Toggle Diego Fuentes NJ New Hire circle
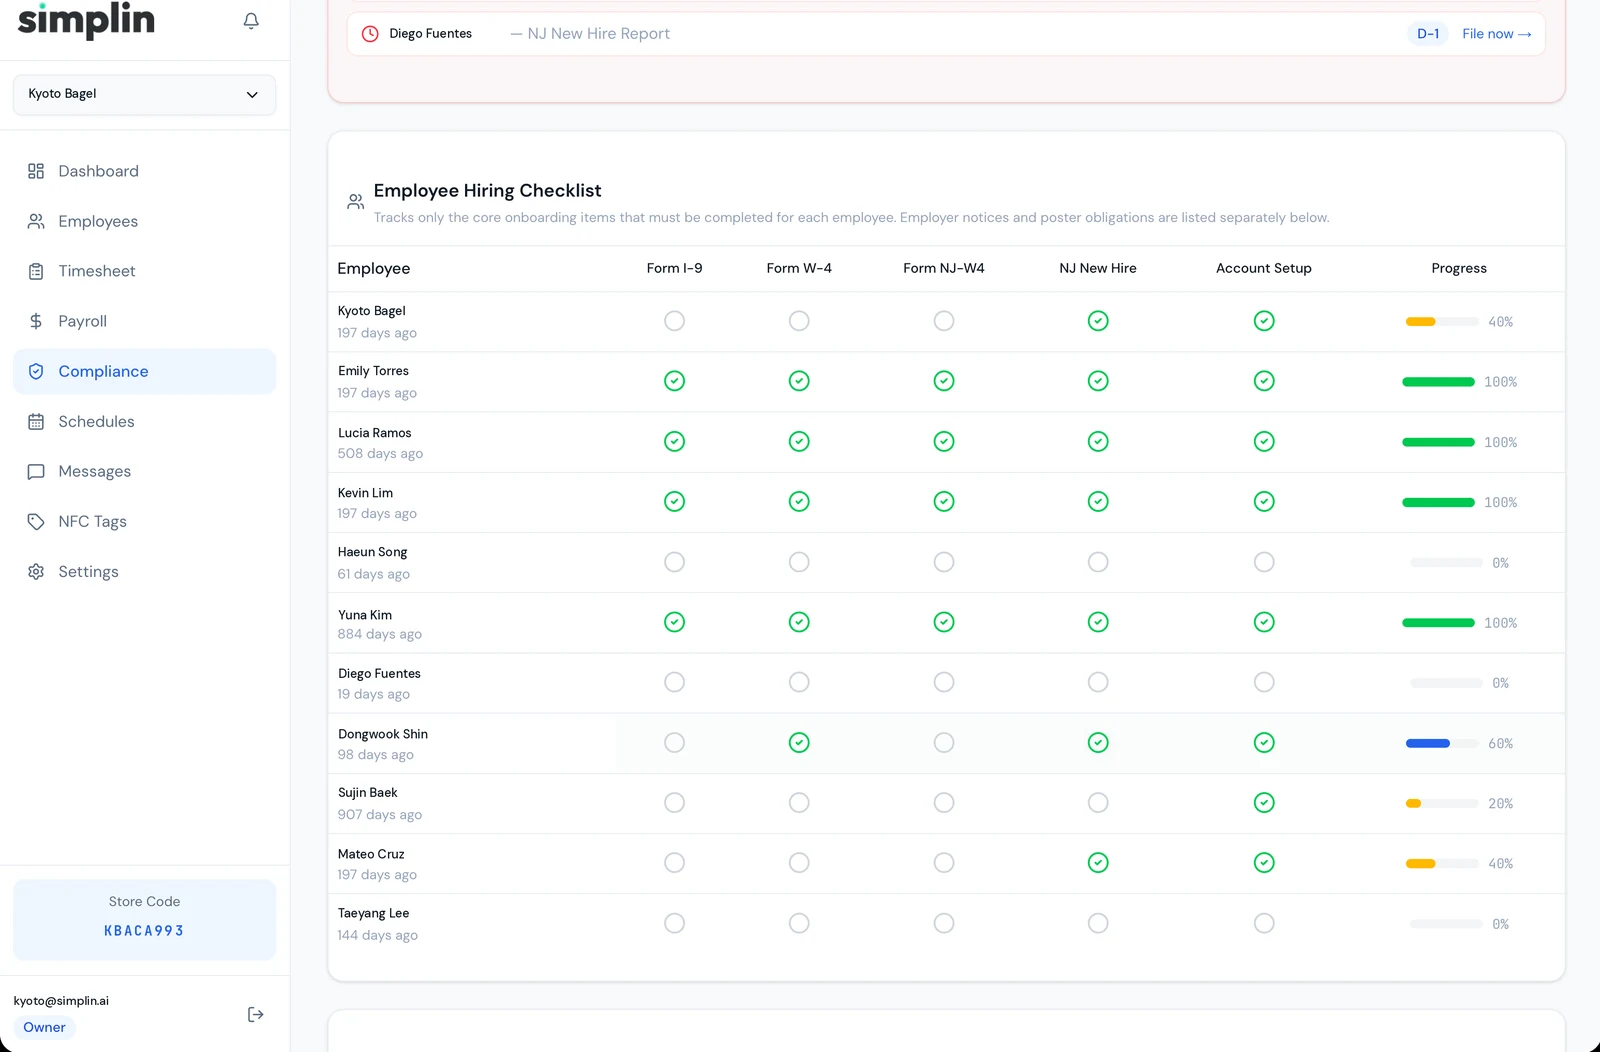This screenshot has width=1600, height=1052. (x=1098, y=682)
